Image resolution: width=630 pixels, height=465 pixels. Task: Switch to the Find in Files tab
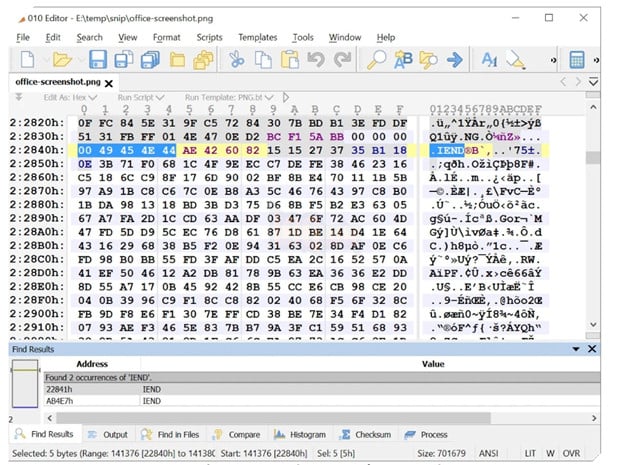coord(170,434)
